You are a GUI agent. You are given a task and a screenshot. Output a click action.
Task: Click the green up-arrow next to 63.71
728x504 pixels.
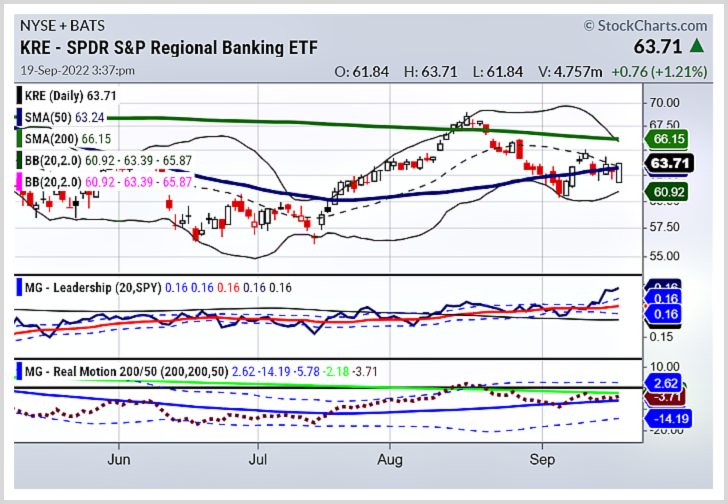click(697, 46)
